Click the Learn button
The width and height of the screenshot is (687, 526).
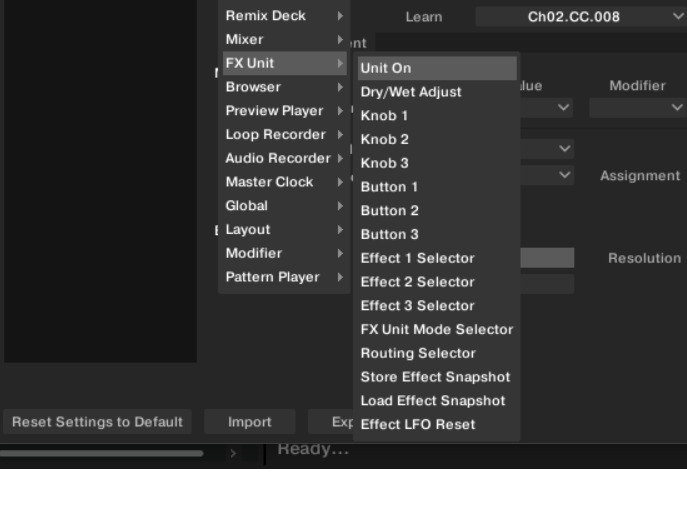pyautogui.click(x=424, y=17)
